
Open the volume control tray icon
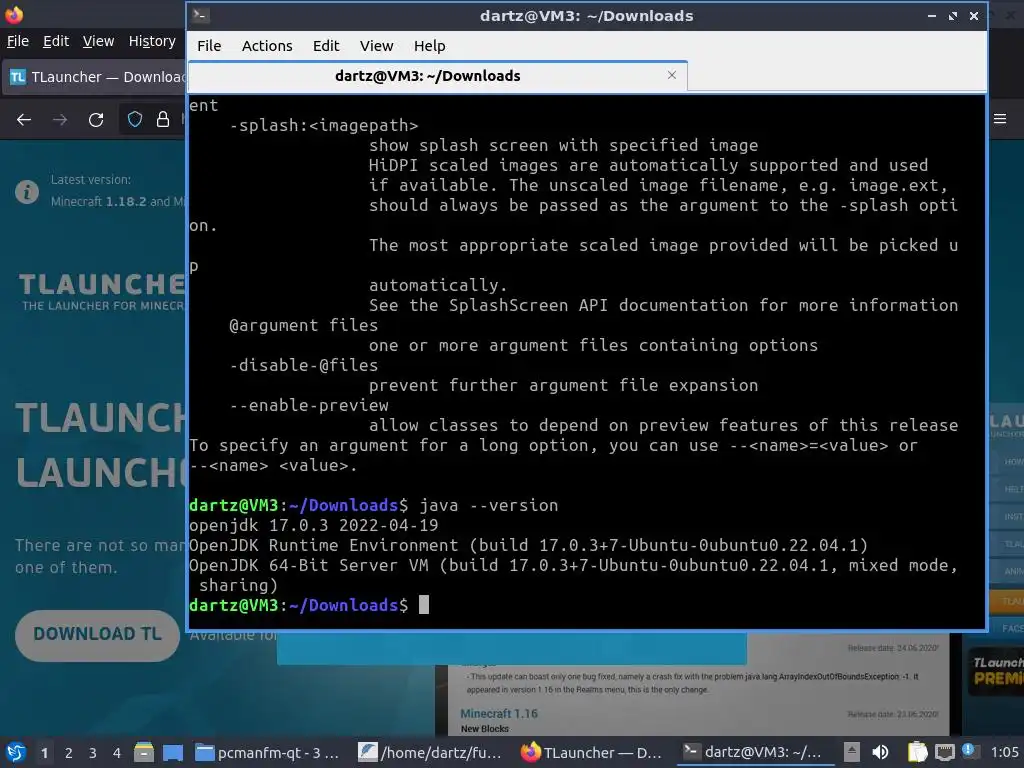pyautogui.click(x=880, y=752)
